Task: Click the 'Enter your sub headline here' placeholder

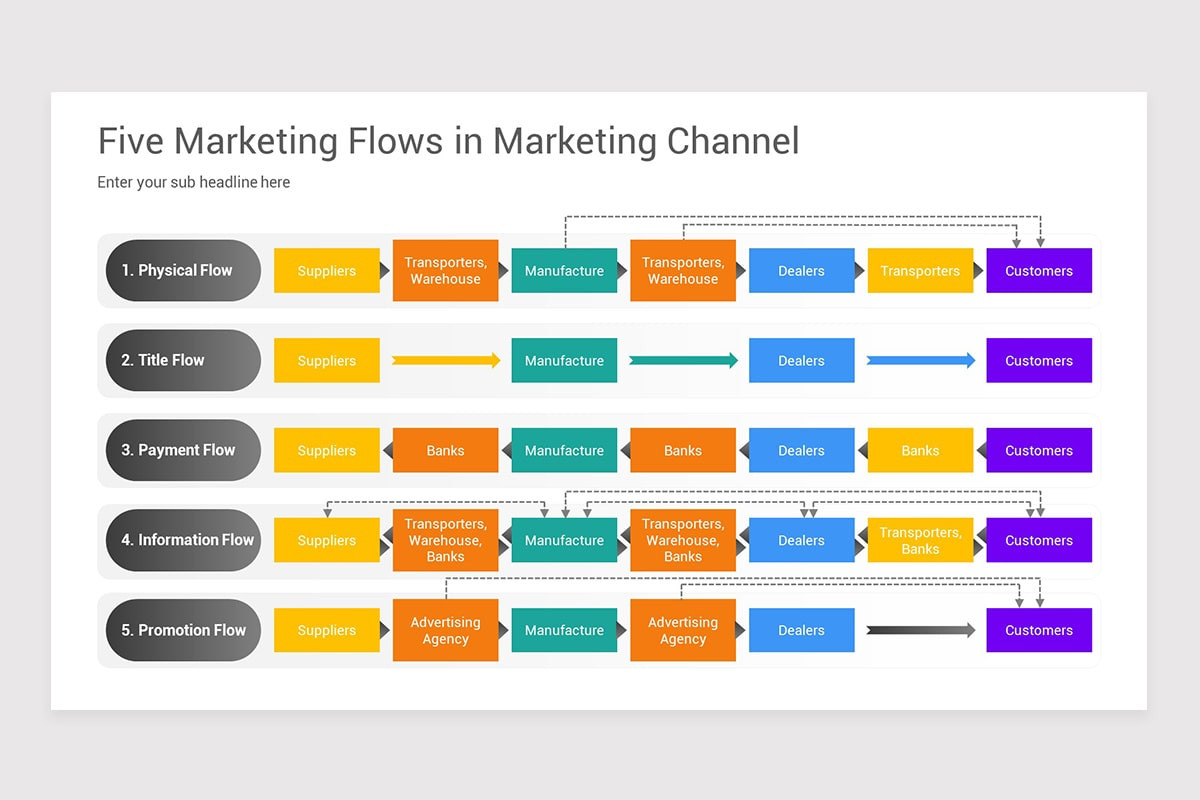Action: (194, 182)
